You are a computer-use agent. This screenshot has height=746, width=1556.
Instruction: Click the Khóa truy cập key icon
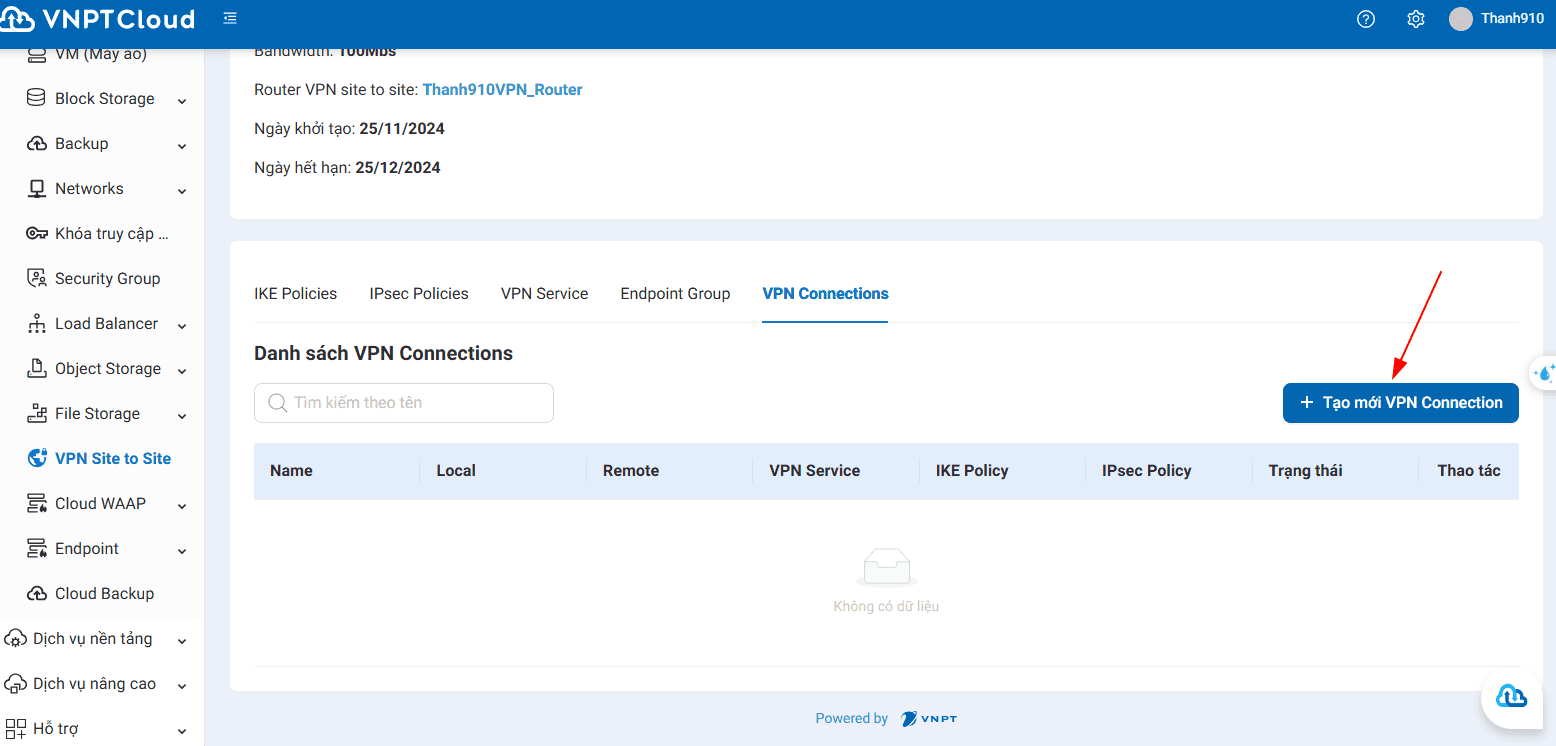point(37,233)
